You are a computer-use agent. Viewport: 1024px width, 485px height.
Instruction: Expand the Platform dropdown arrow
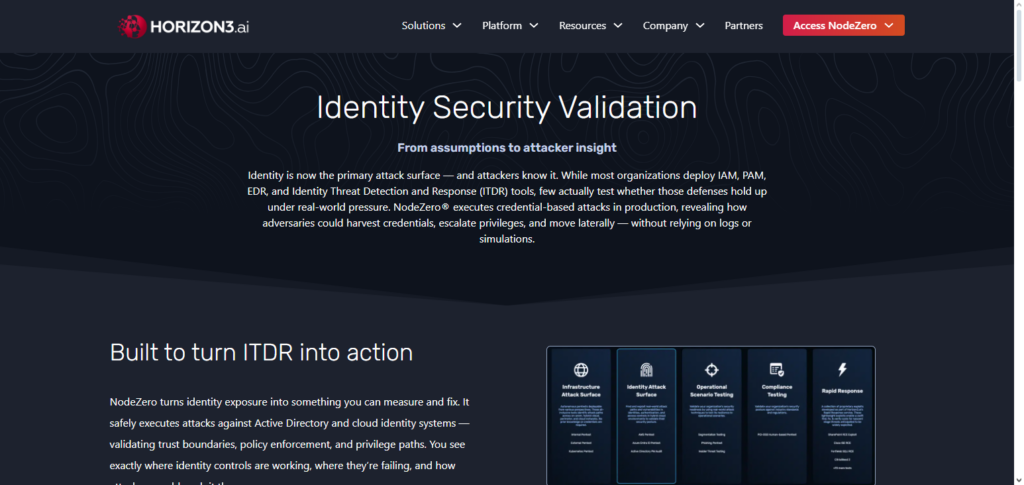point(534,26)
